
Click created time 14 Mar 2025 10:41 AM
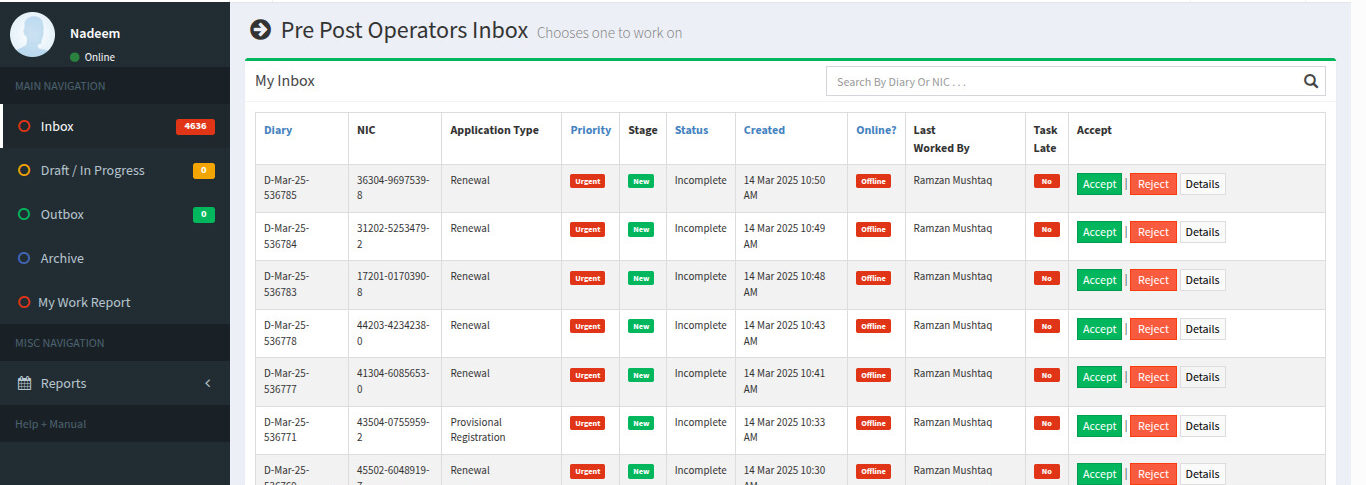(x=784, y=382)
